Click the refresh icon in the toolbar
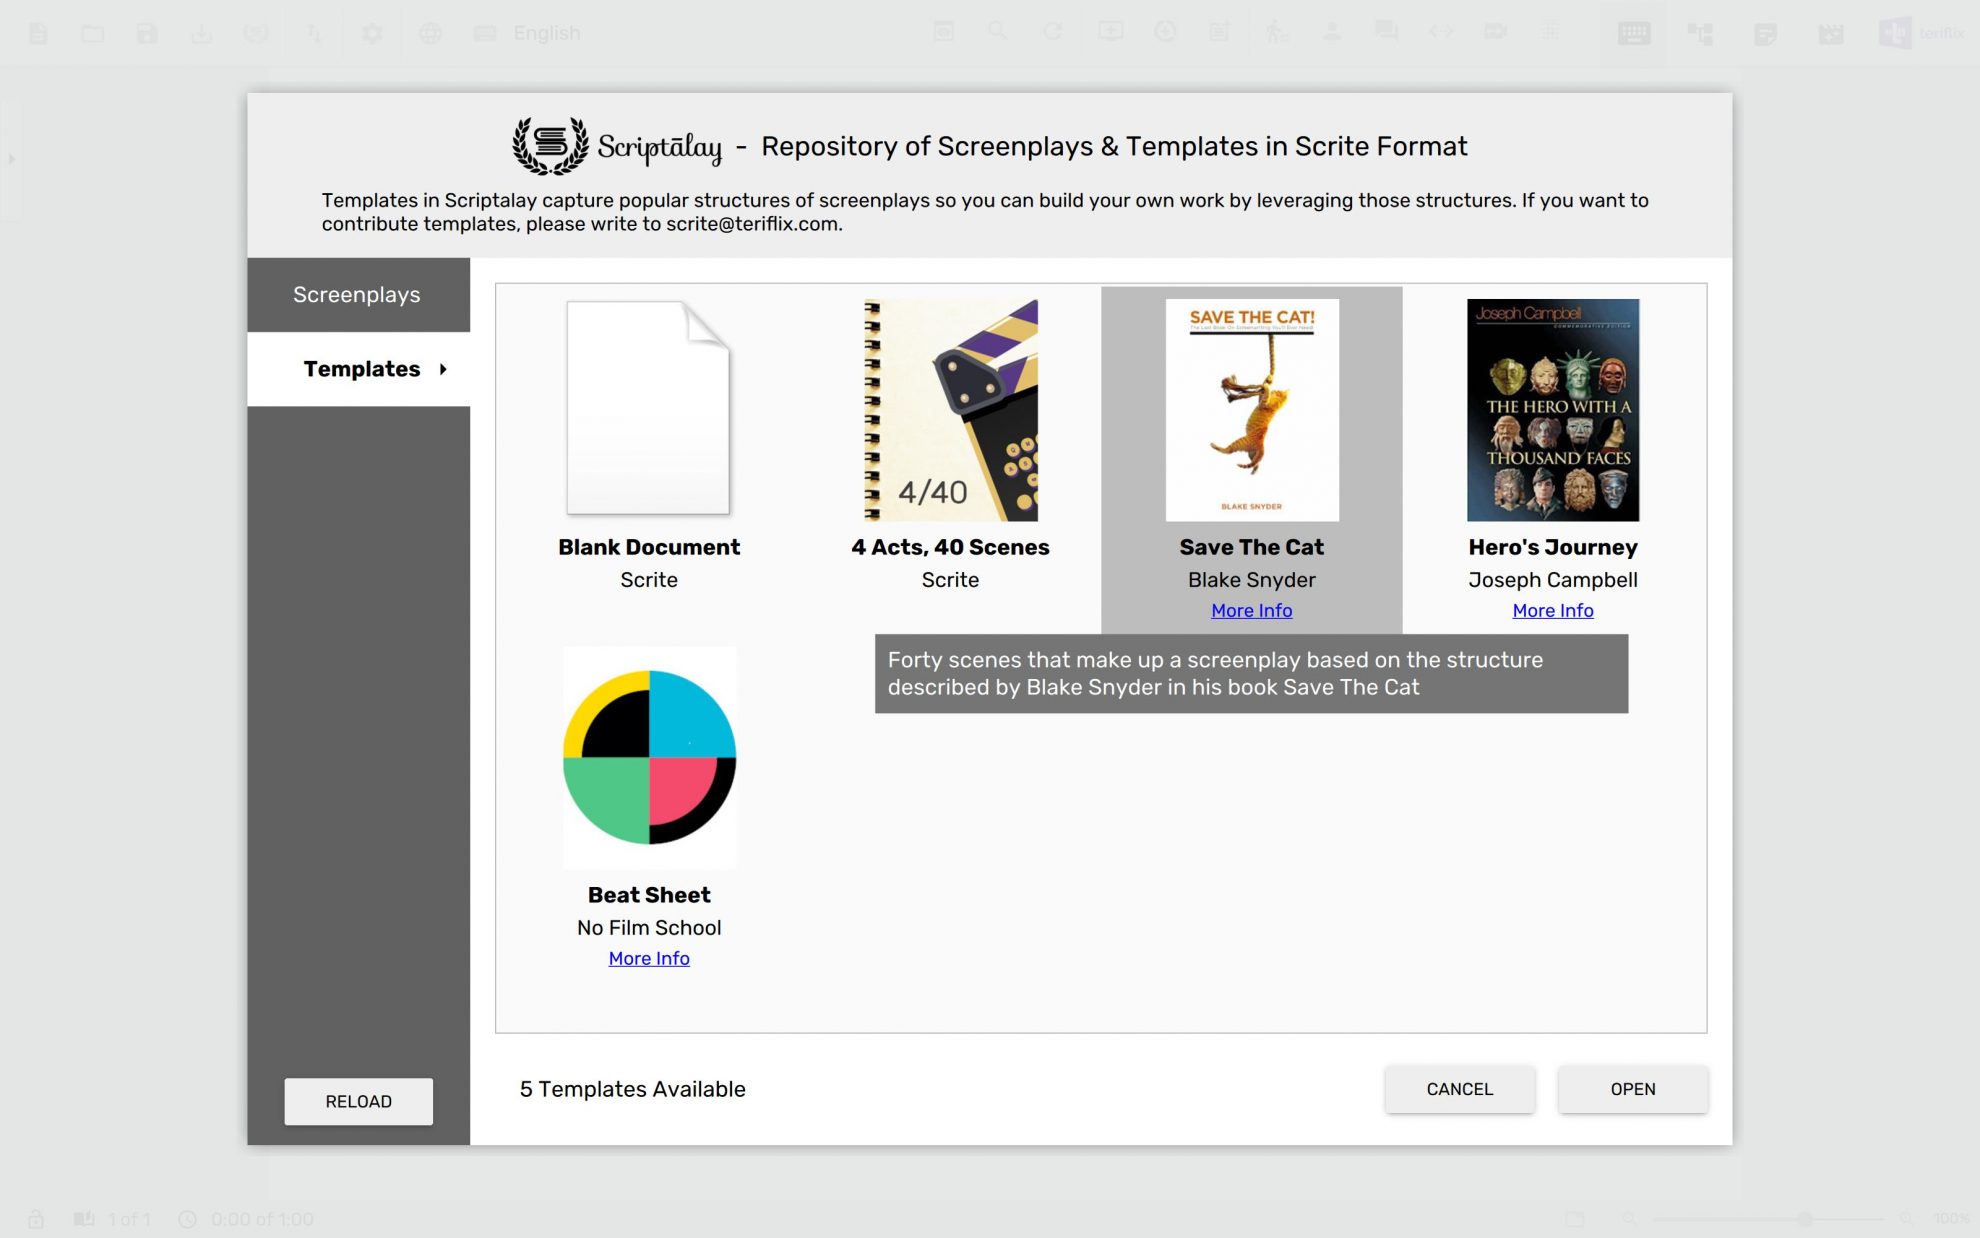This screenshot has height=1238, width=1980. 1052,31
